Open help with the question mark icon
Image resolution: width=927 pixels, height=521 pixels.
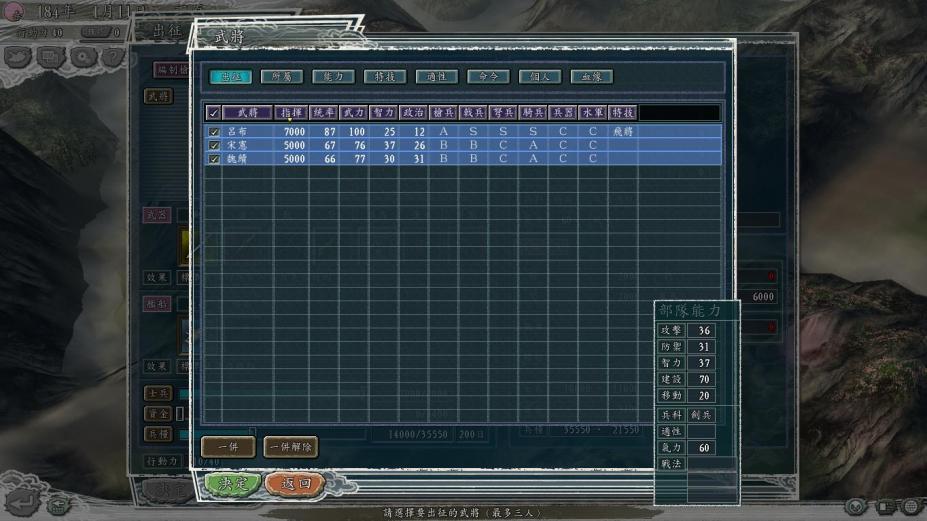coord(113,57)
